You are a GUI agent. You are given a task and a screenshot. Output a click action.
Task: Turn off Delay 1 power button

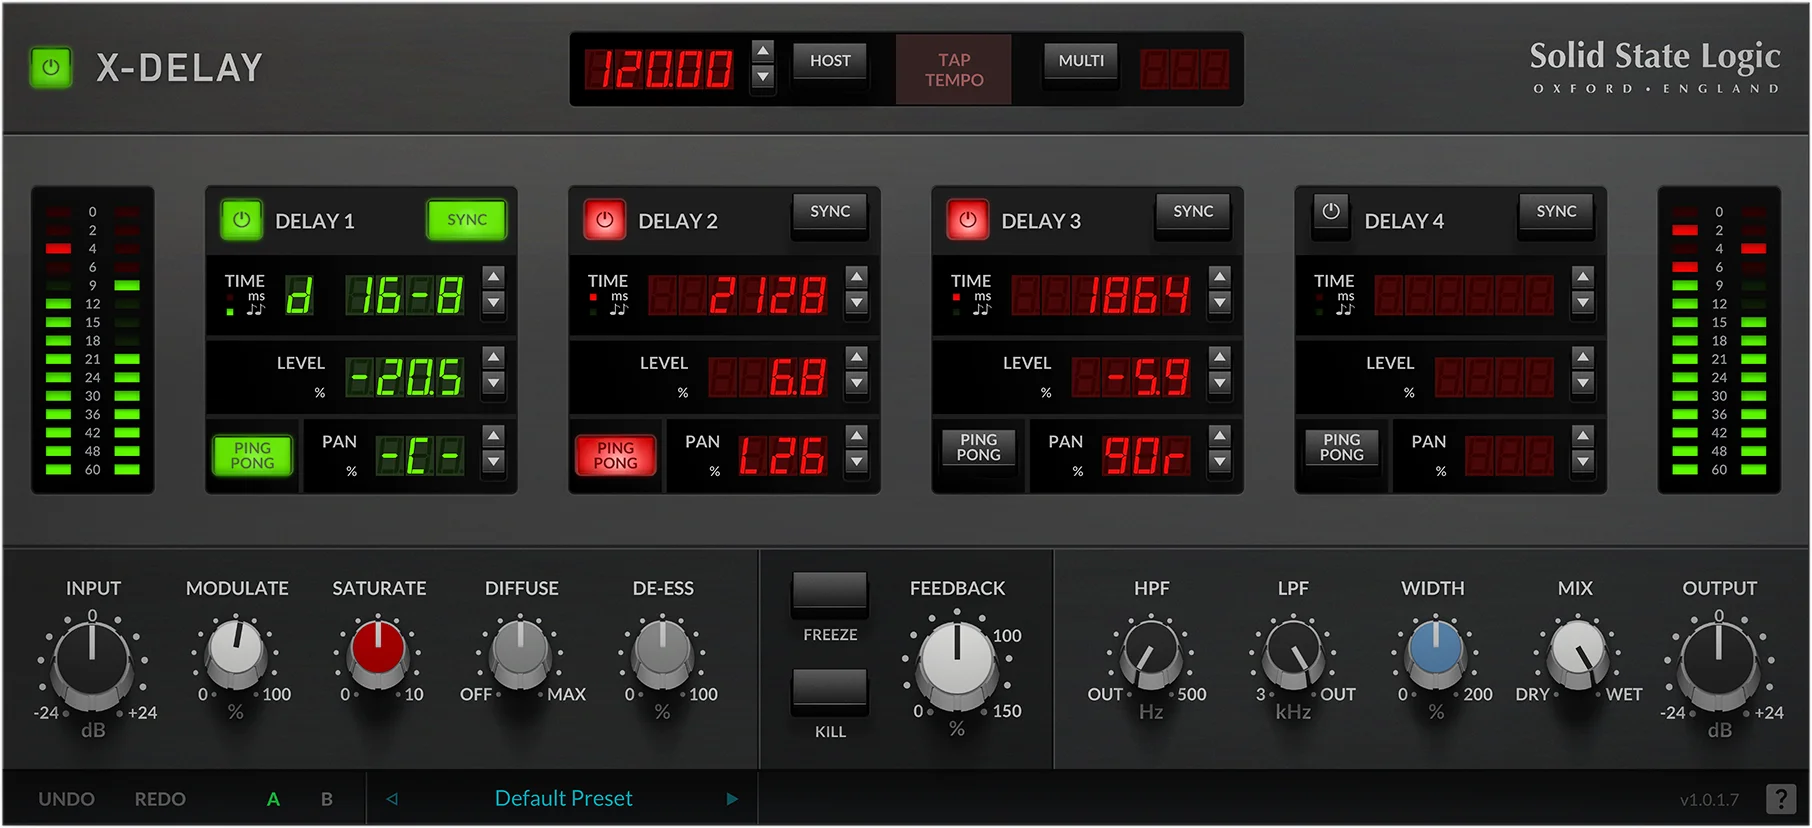click(241, 220)
